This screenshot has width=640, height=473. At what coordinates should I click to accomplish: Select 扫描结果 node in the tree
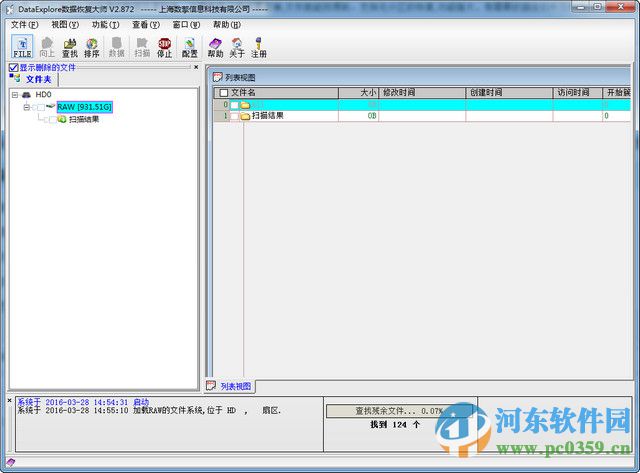pyautogui.click(x=84, y=119)
